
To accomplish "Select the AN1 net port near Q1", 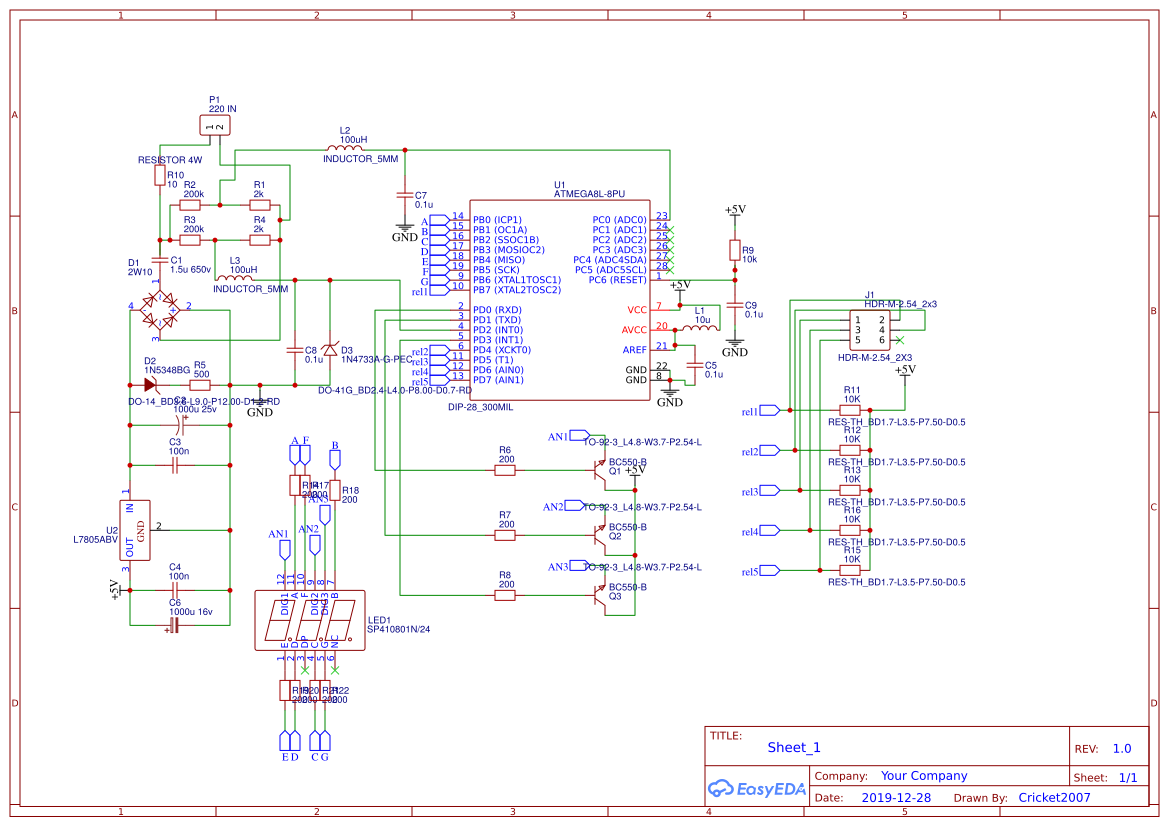I will pyautogui.click(x=580, y=435).
